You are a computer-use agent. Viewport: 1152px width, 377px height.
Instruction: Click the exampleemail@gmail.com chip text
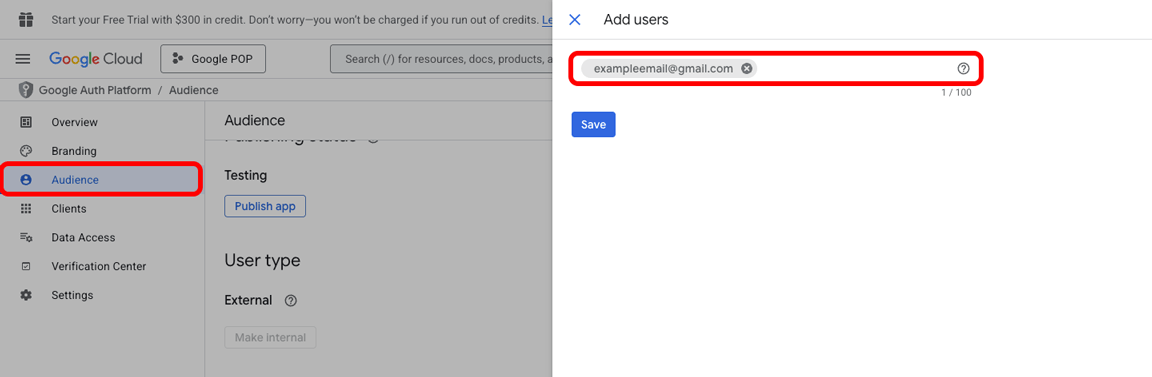click(x=663, y=68)
